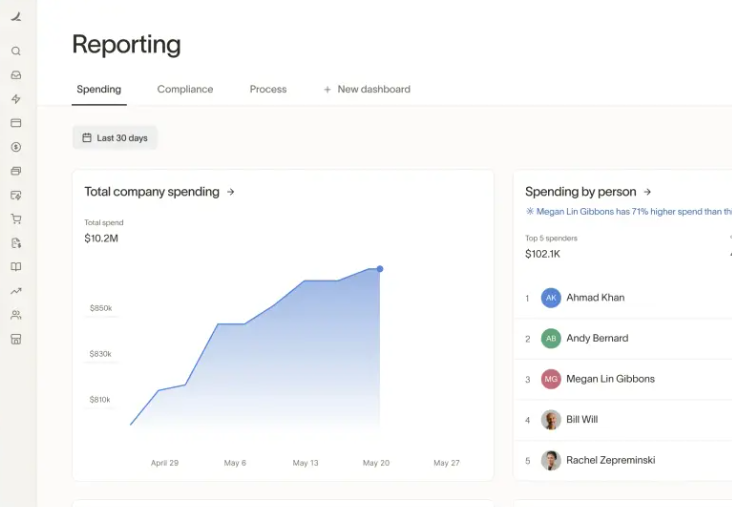Select Bill Will in top spenders
The height and width of the screenshot is (507, 732).
(582, 419)
